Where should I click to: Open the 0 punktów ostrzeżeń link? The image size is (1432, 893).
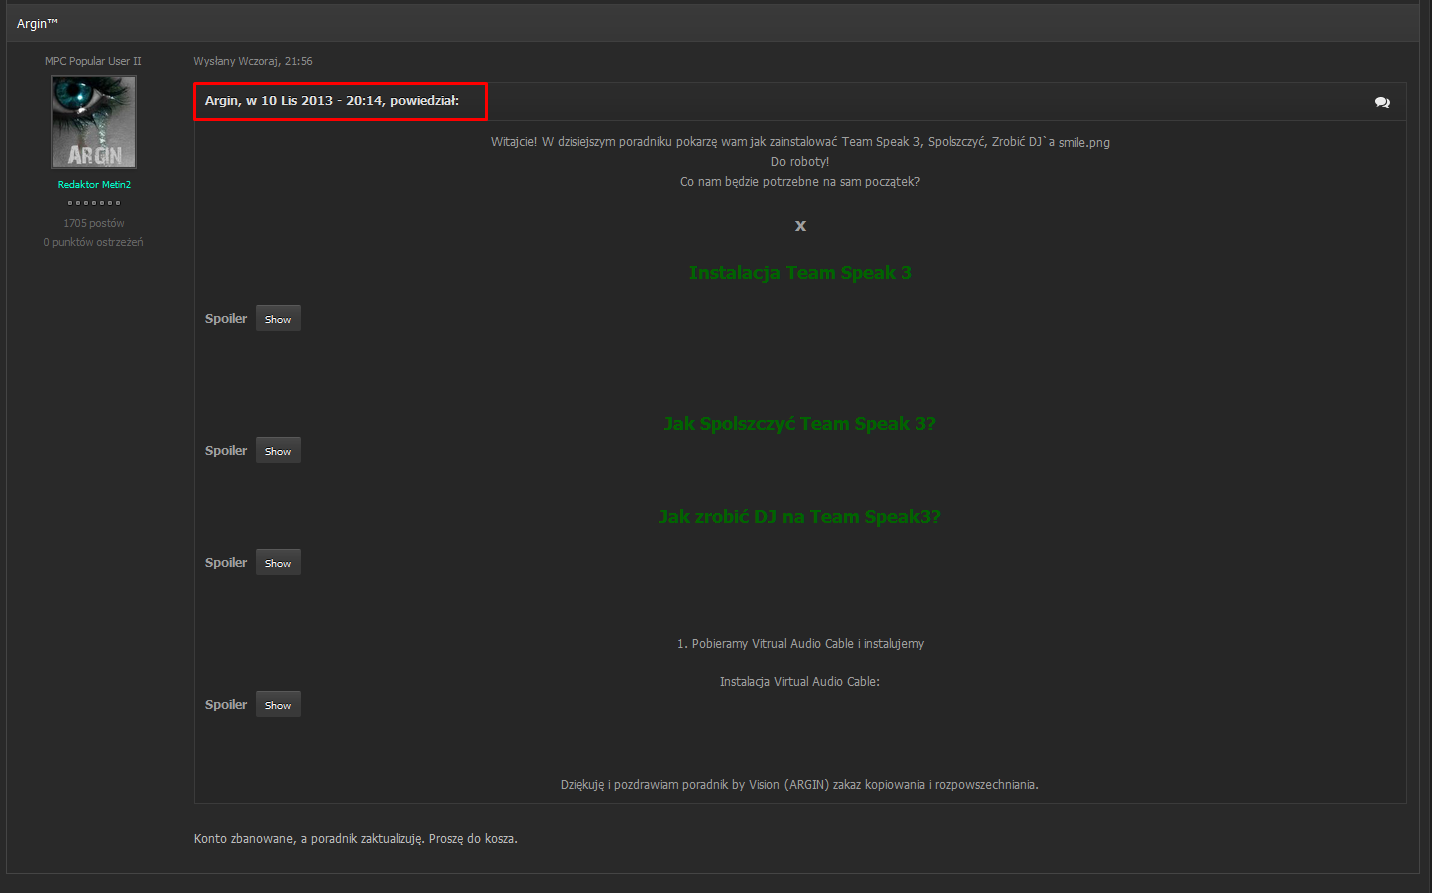tap(93, 242)
